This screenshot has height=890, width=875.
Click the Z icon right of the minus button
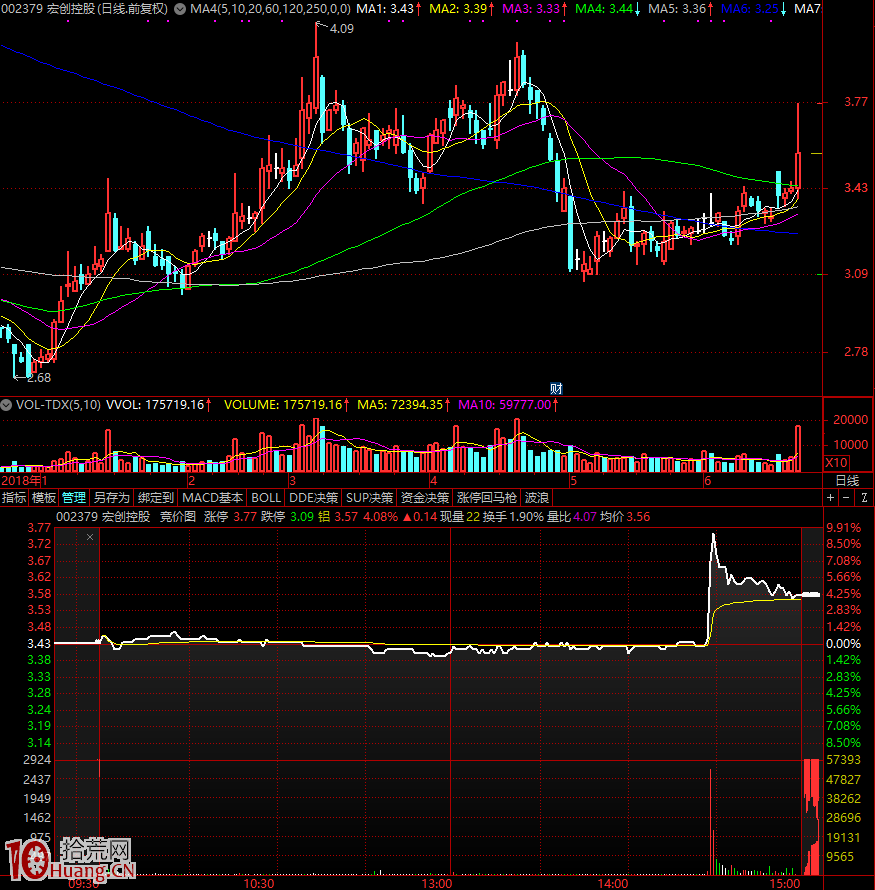tap(864, 498)
